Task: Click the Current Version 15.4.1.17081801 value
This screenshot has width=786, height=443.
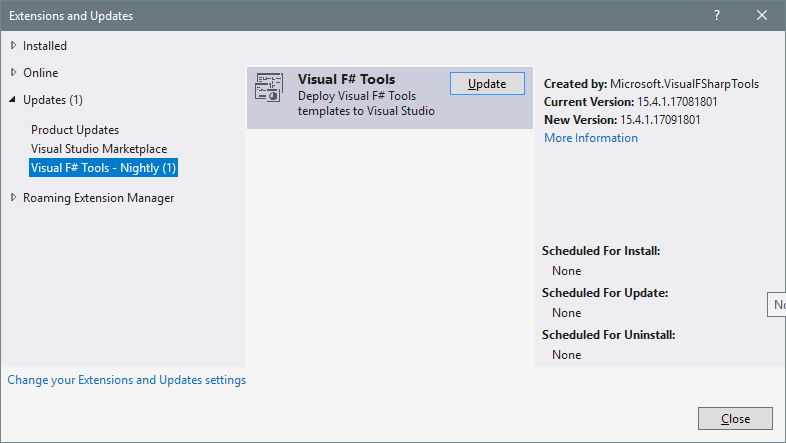Action: click(x=677, y=102)
